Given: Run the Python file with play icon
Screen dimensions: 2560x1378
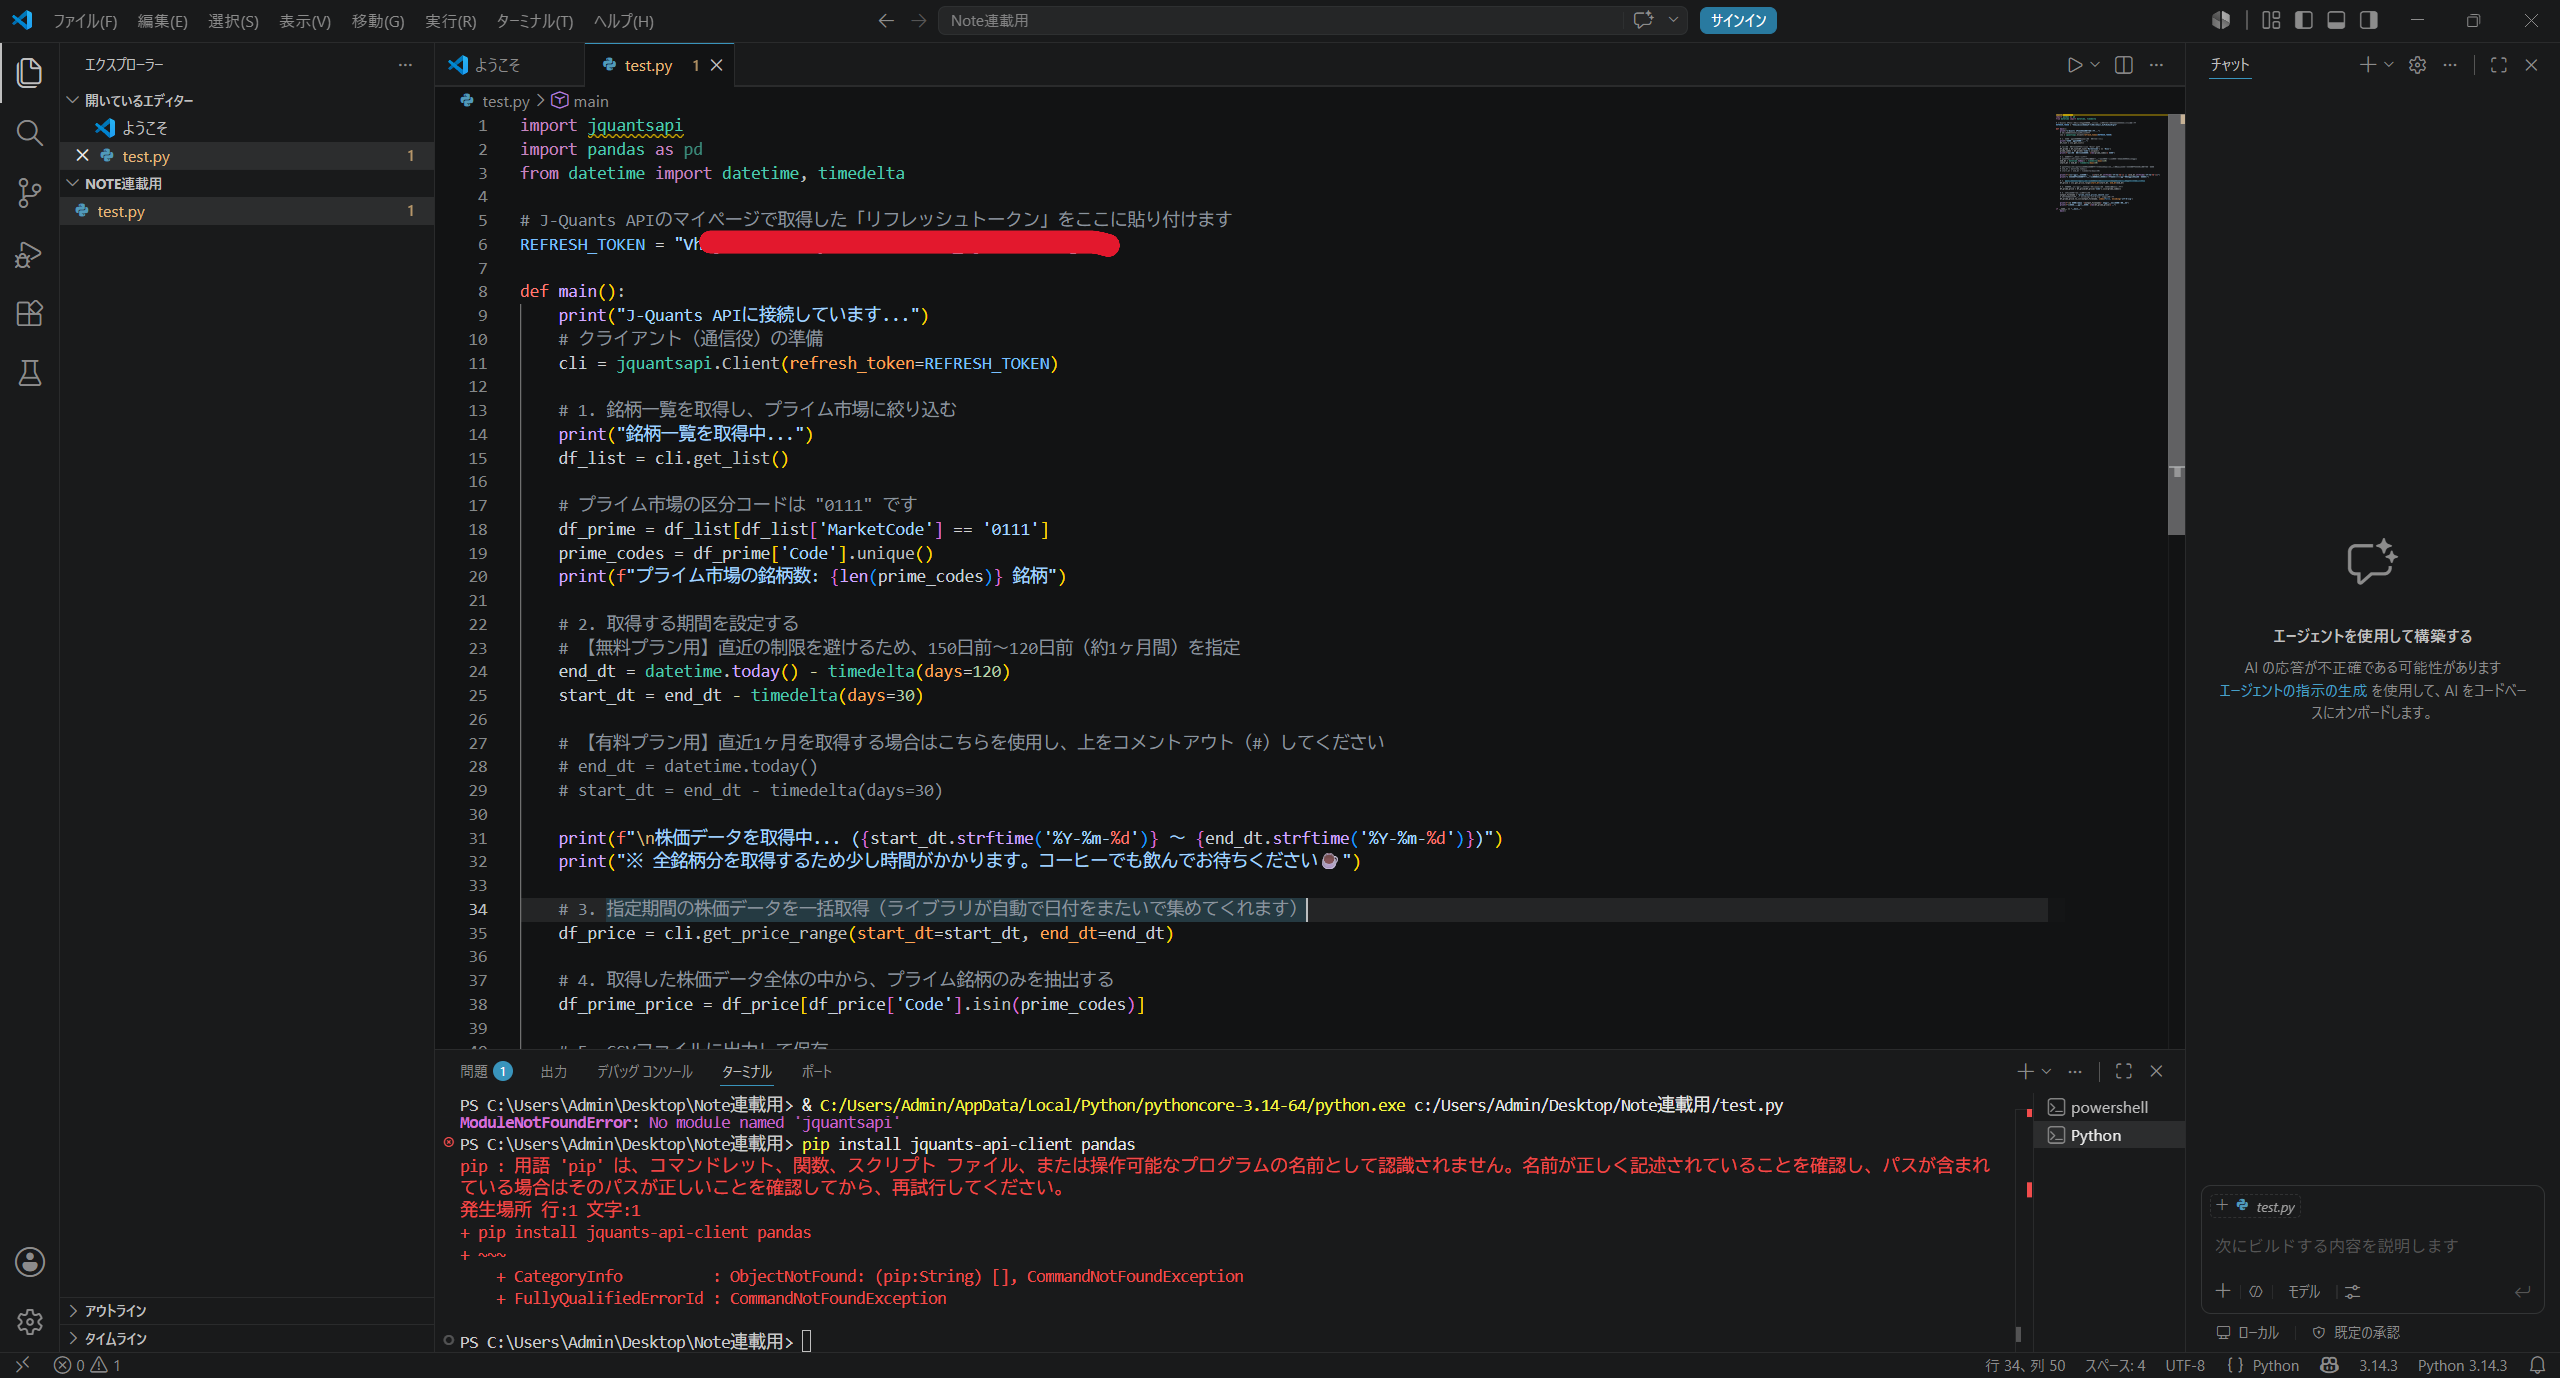Looking at the screenshot, I should point(2074,65).
